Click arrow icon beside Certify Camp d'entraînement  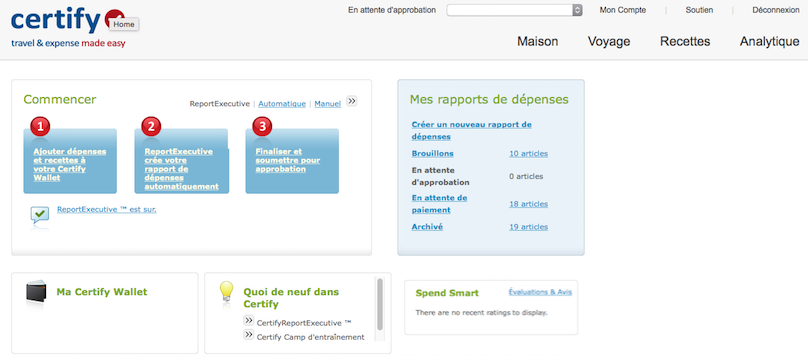(x=248, y=335)
